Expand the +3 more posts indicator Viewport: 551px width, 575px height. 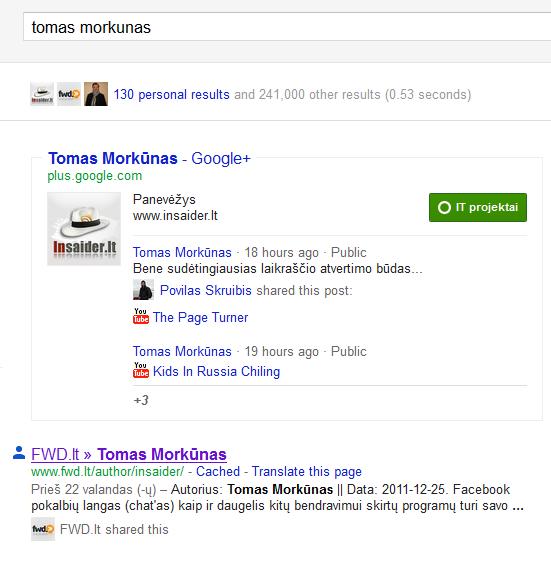tap(141, 400)
